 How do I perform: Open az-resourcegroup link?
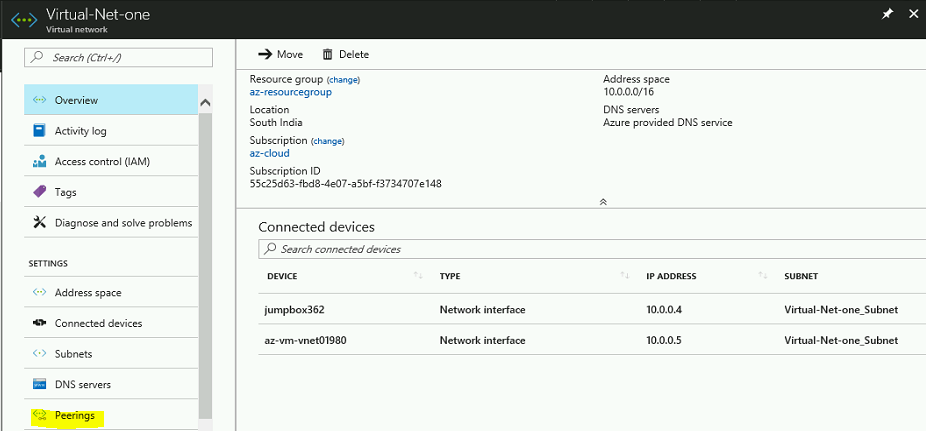[291, 92]
